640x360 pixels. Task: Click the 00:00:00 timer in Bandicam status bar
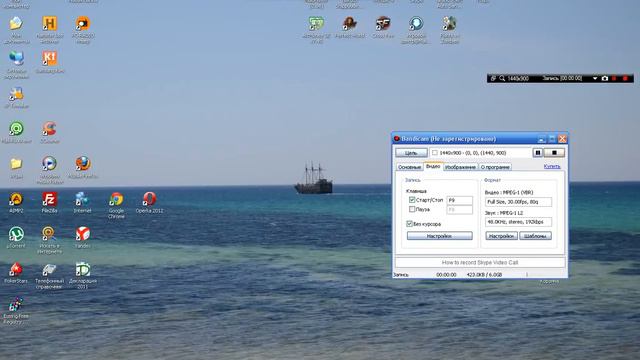click(446, 275)
